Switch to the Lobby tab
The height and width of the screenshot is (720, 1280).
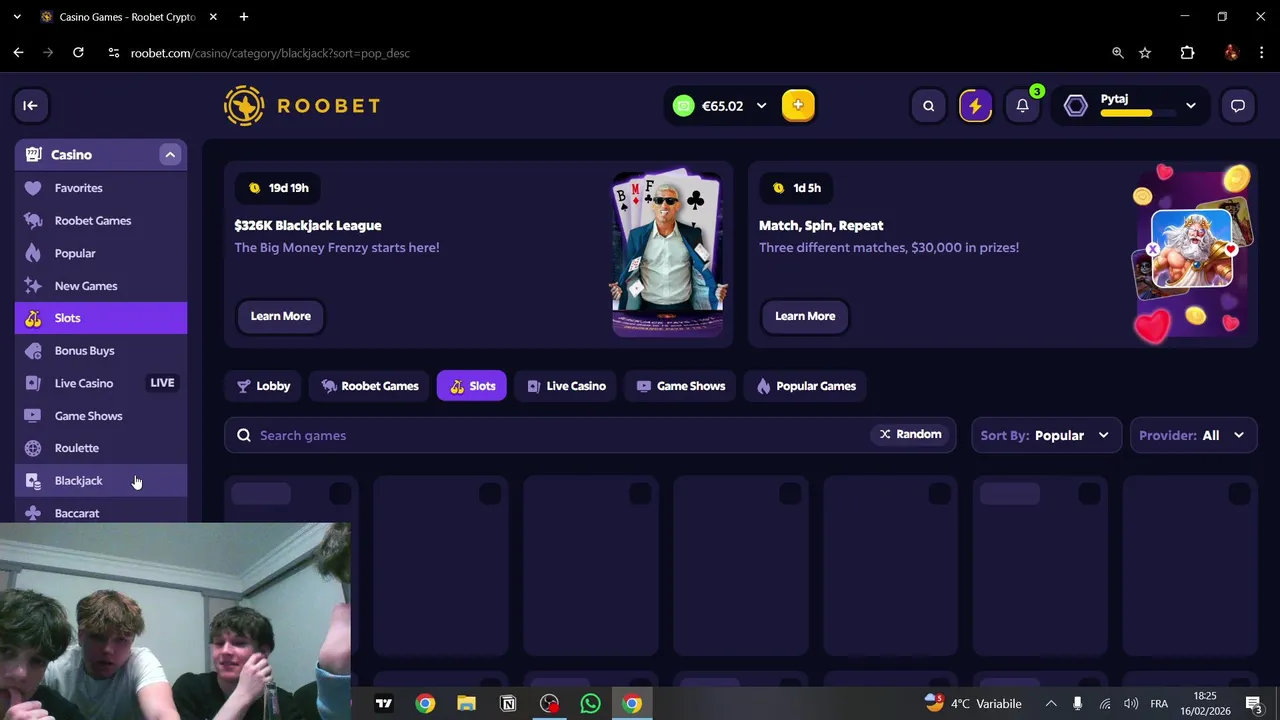pyautogui.click(x=263, y=386)
